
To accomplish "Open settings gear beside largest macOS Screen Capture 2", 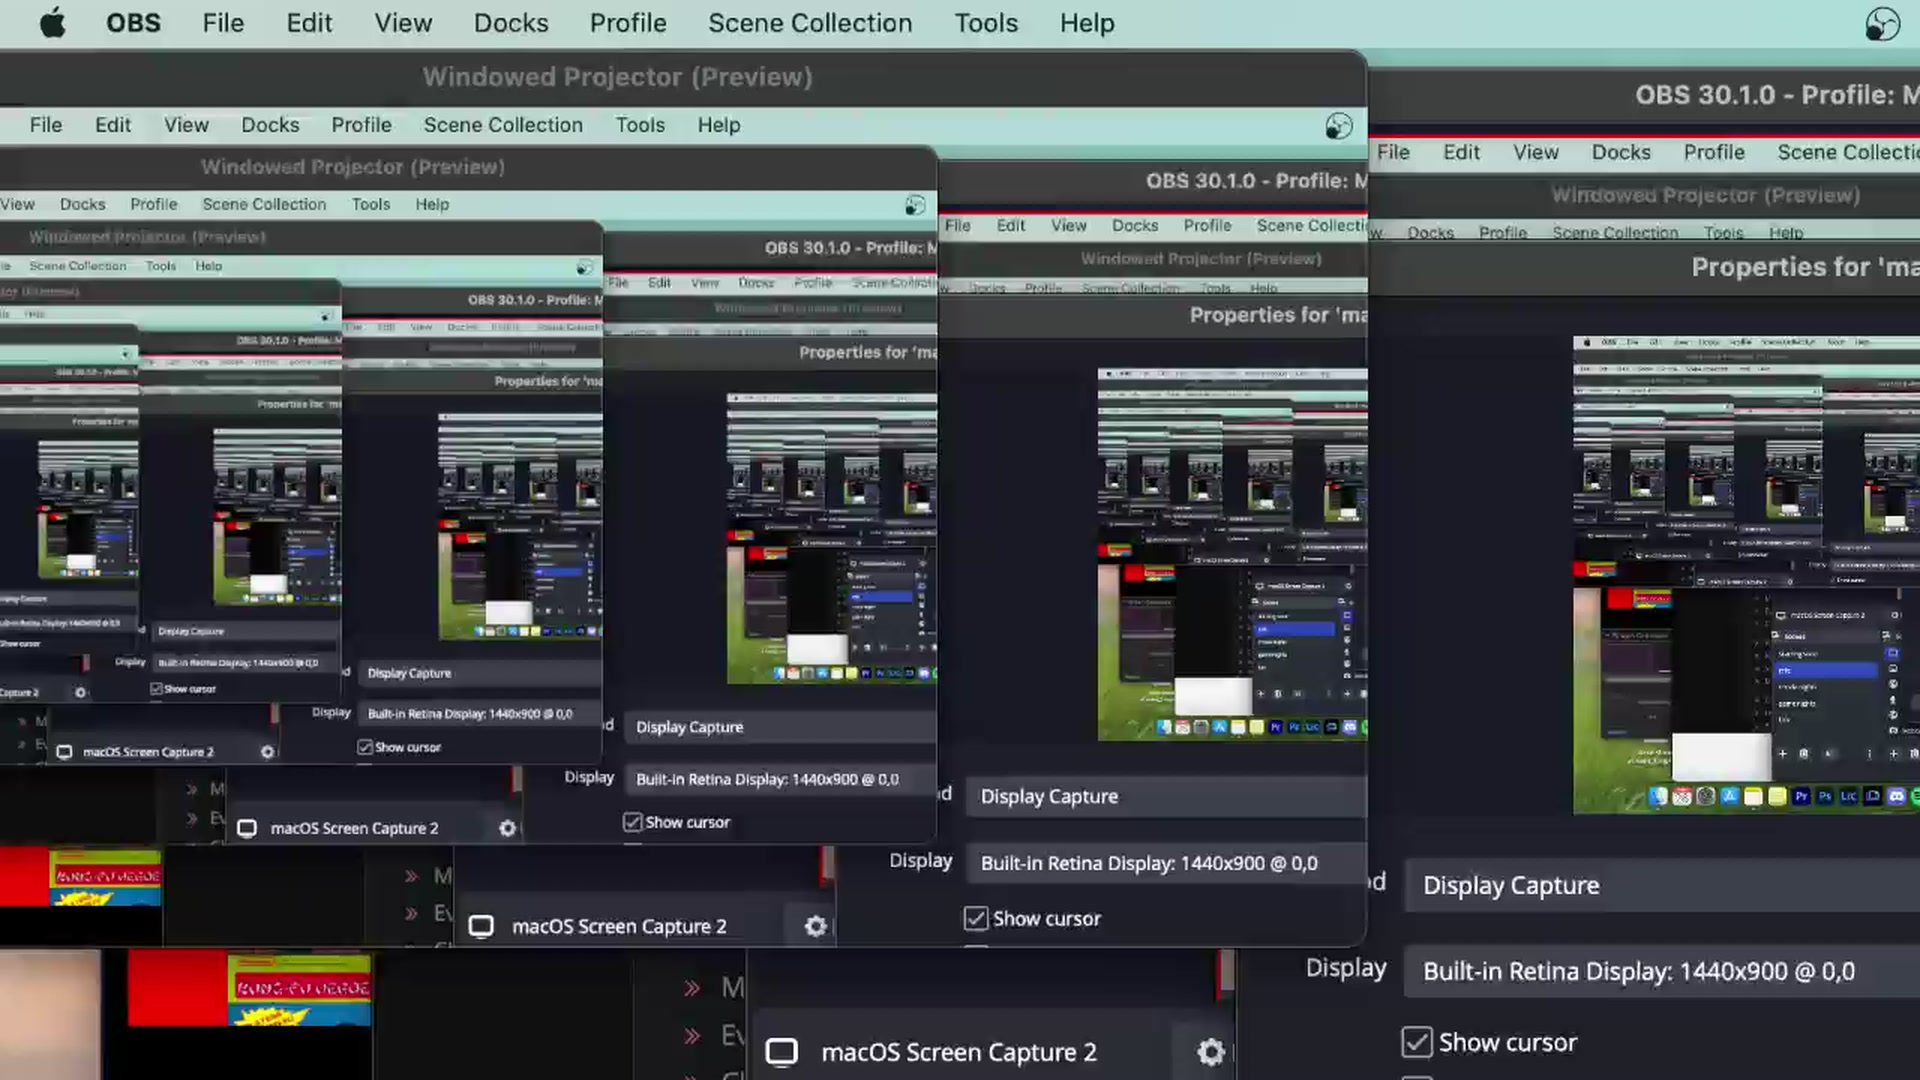I will pos(1210,1052).
